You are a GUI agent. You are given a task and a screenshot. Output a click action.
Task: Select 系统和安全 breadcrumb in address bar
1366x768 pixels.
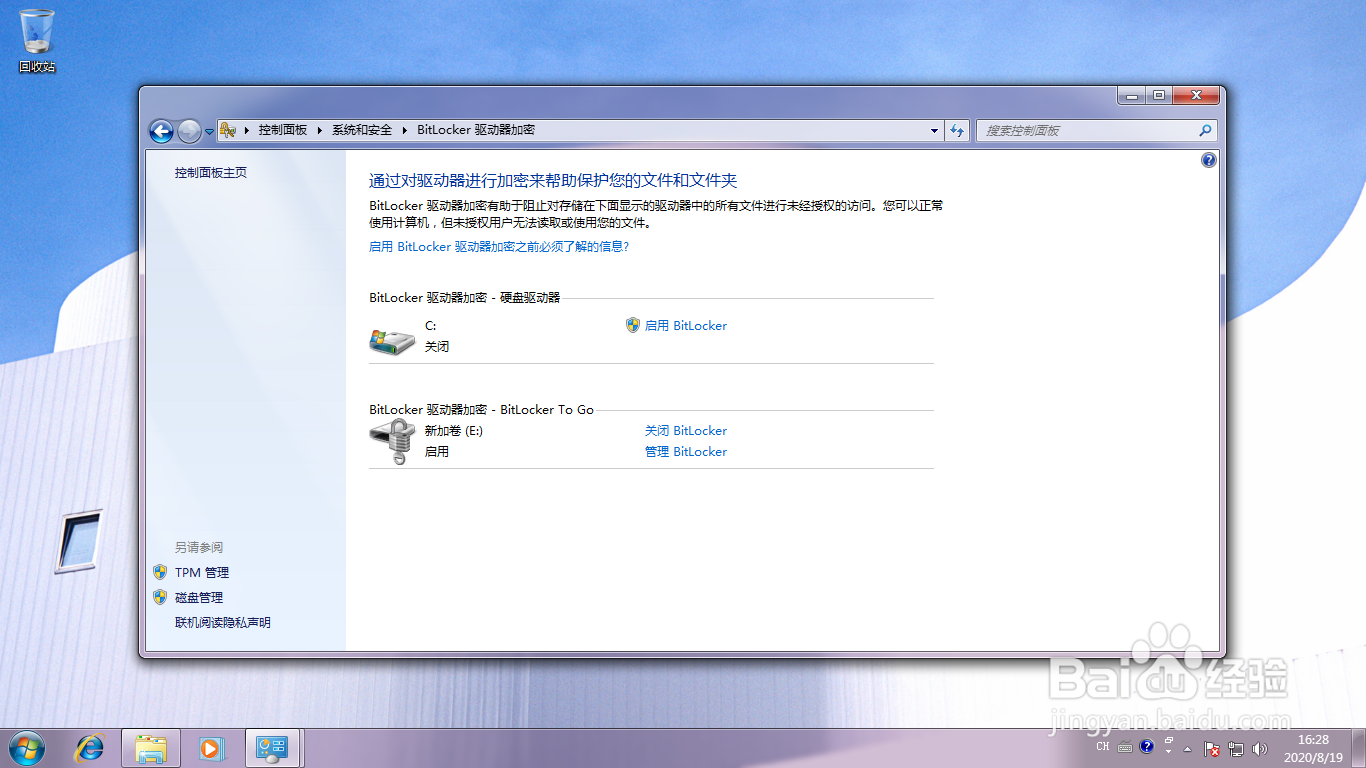click(362, 130)
